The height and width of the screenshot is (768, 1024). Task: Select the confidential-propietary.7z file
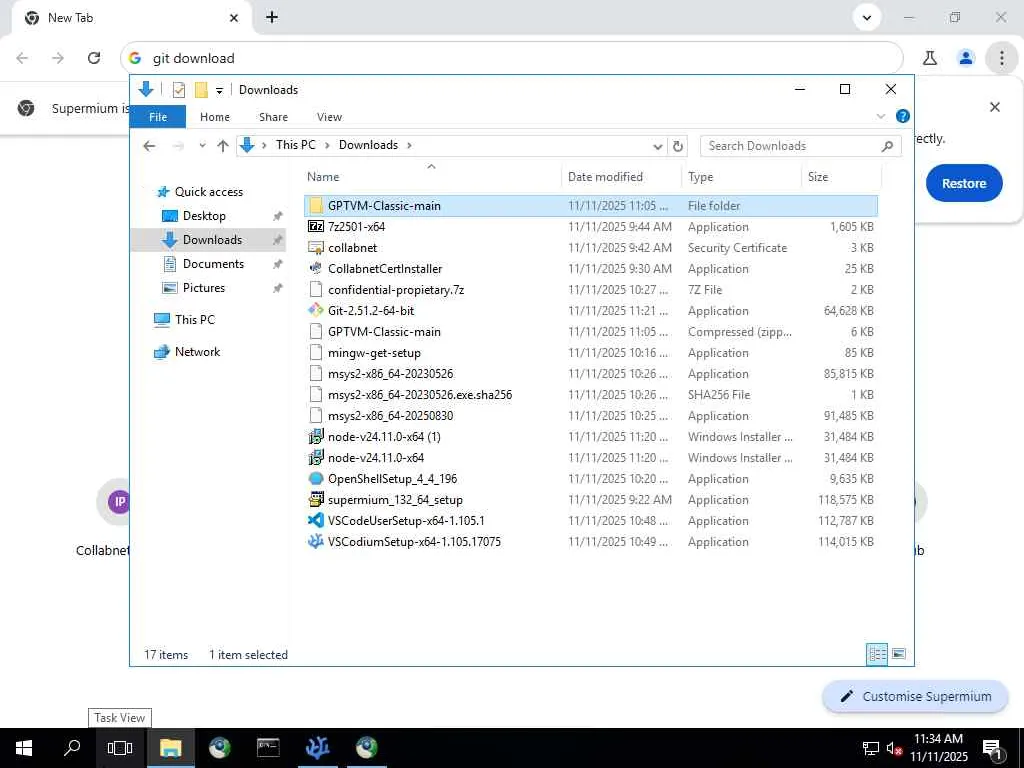(591, 289)
